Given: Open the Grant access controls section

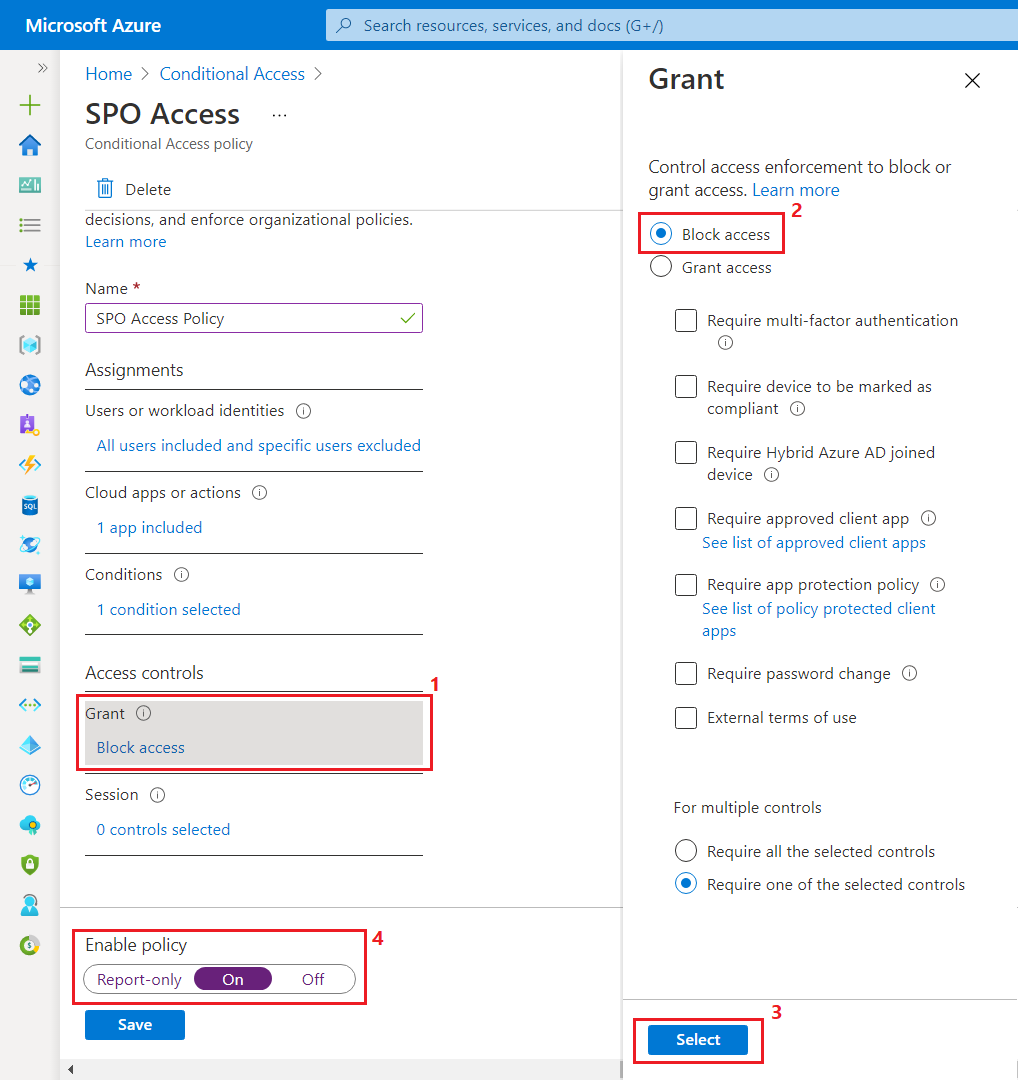Looking at the screenshot, I should tap(254, 733).
